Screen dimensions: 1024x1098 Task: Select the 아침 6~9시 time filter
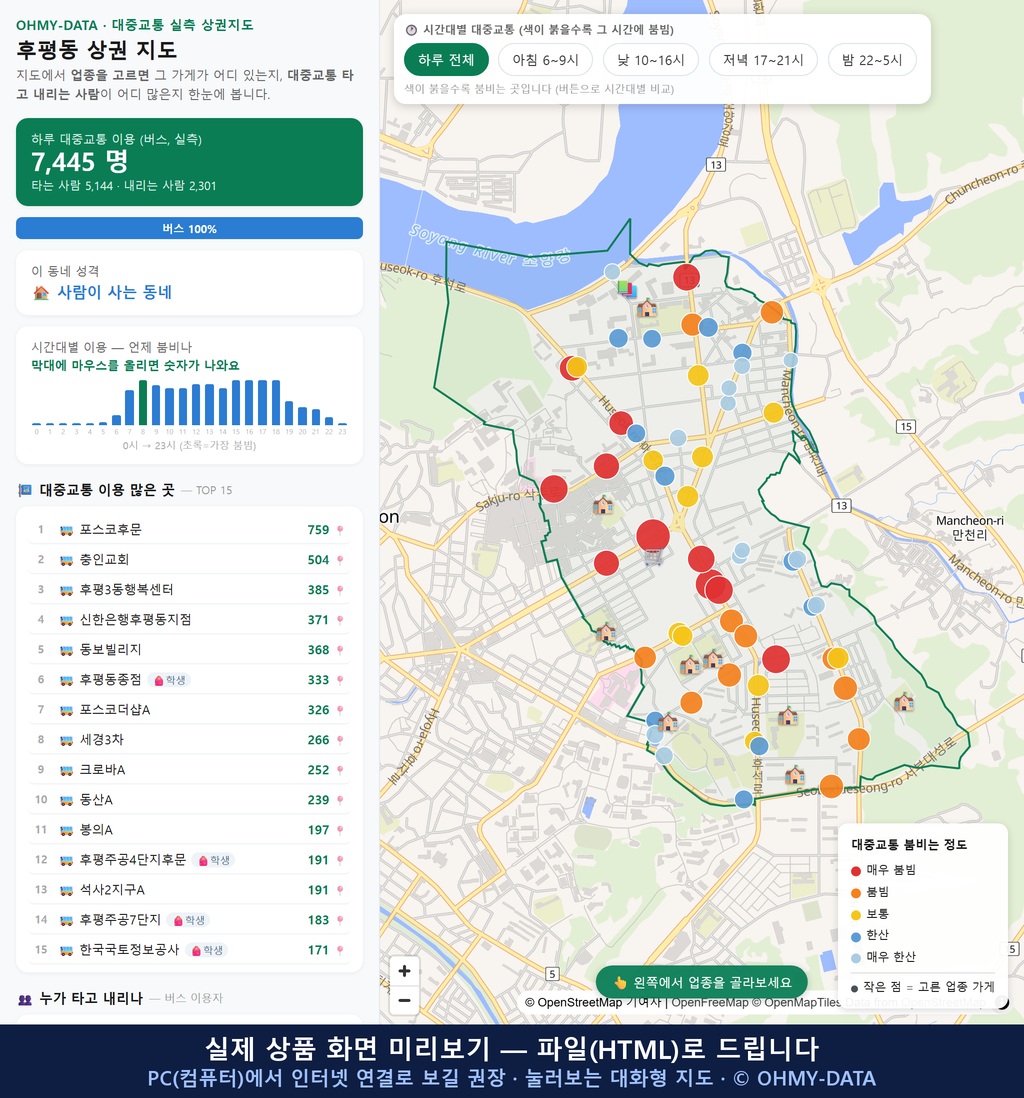546,60
